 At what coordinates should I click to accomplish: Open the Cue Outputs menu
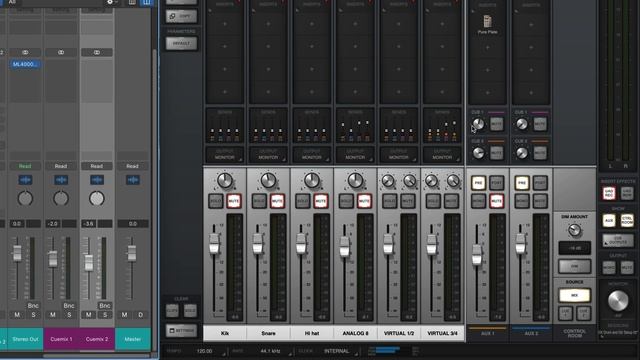618,240
